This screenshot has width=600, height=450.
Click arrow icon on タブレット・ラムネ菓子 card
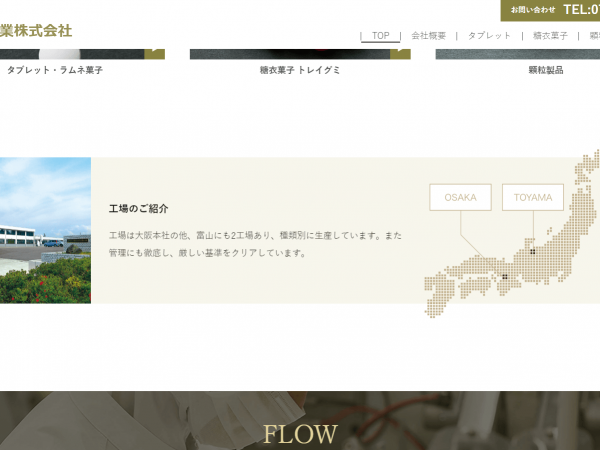[155, 54]
